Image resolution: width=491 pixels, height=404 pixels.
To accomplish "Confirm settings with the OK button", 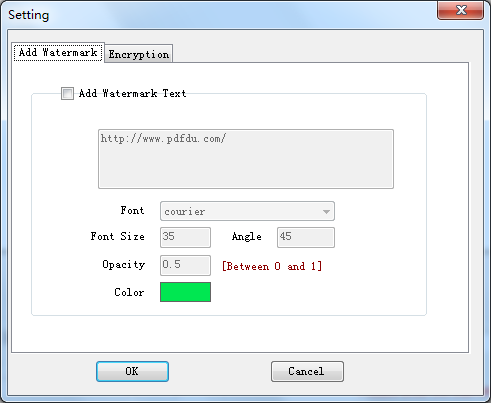I will click(132, 371).
